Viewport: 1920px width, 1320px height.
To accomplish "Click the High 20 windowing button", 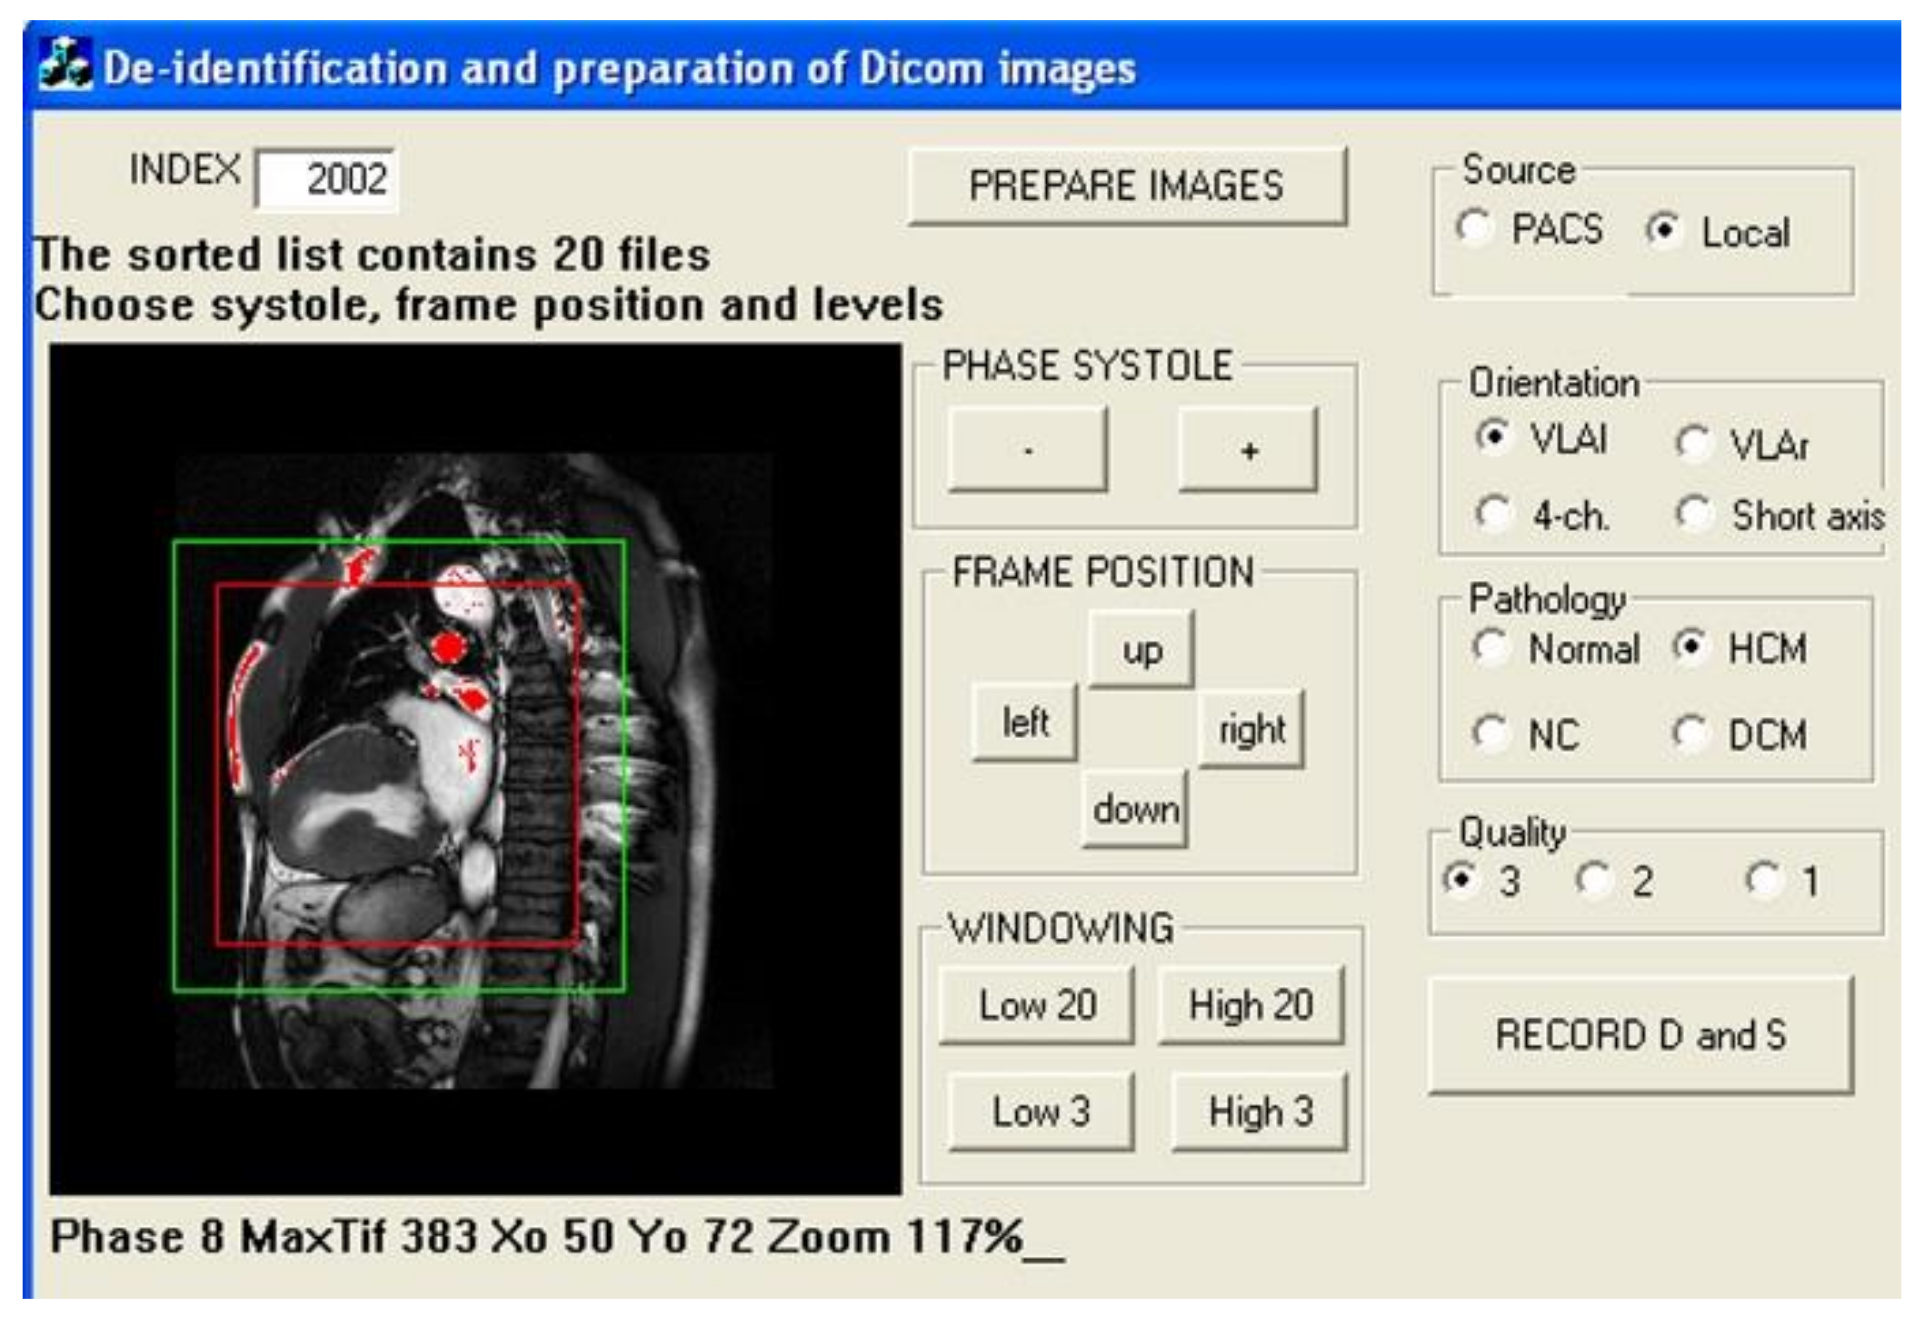I will [x=1250, y=1005].
